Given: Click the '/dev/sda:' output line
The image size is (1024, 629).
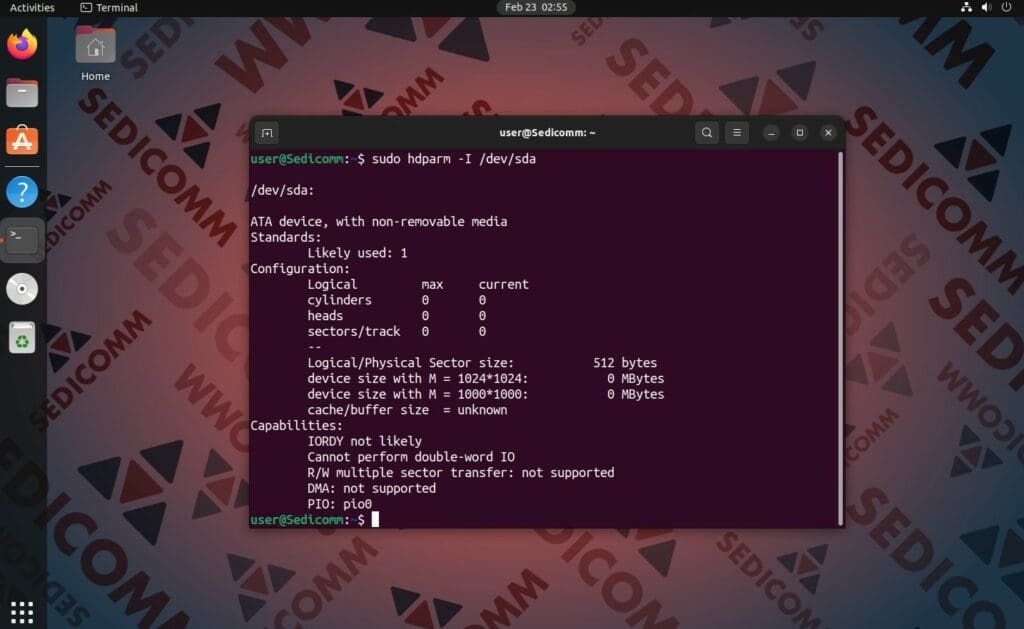Looking at the screenshot, I should coord(282,190).
